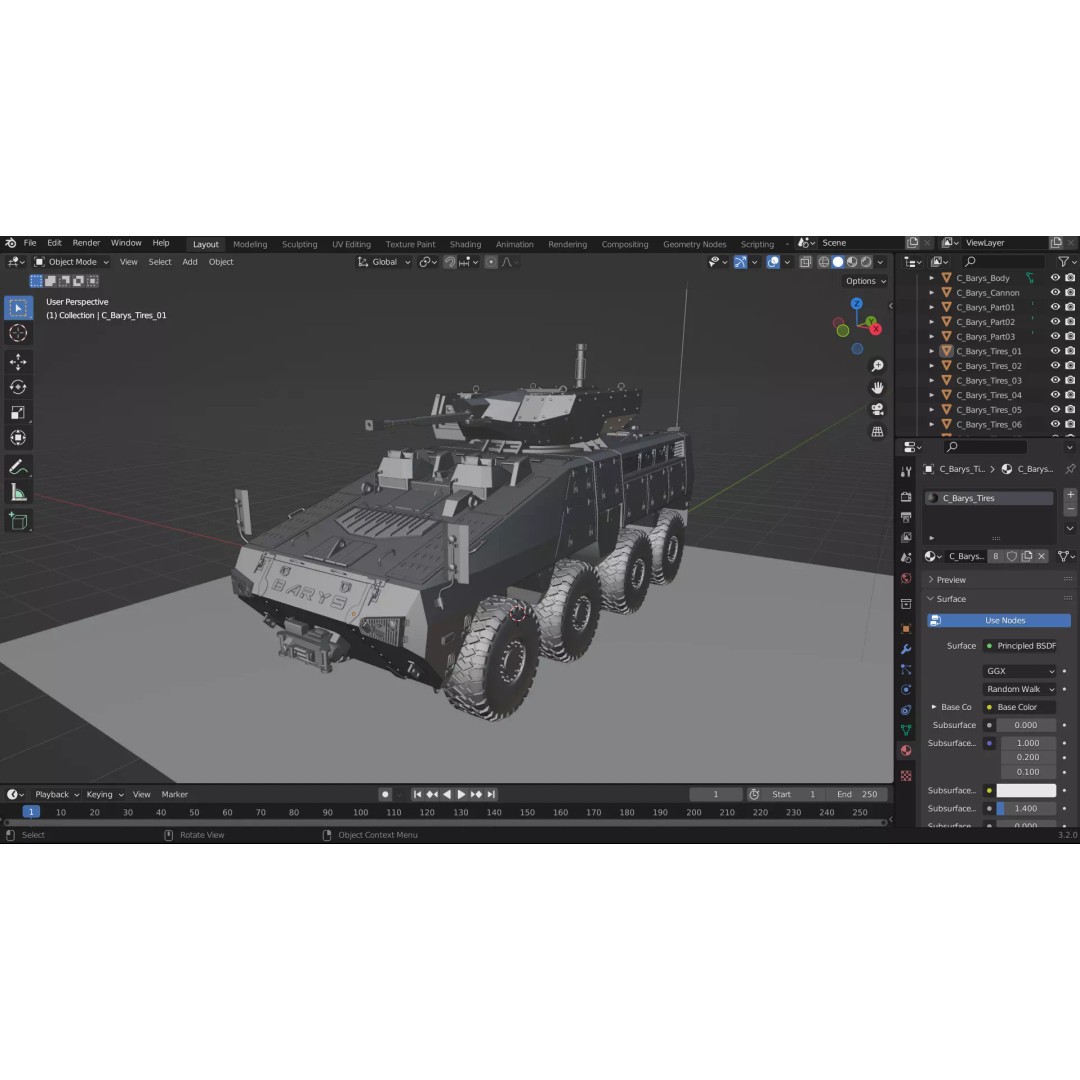Viewport: 1080px width, 1080px height.
Task: Click the End frame 250 field
Action: [857, 794]
